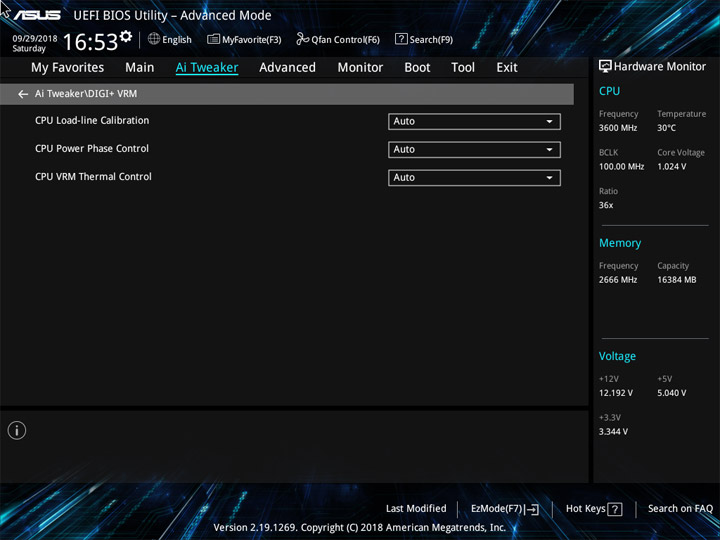This screenshot has width=720, height=540.
Task: Click the Search question mark icon
Action: click(401, 39)
